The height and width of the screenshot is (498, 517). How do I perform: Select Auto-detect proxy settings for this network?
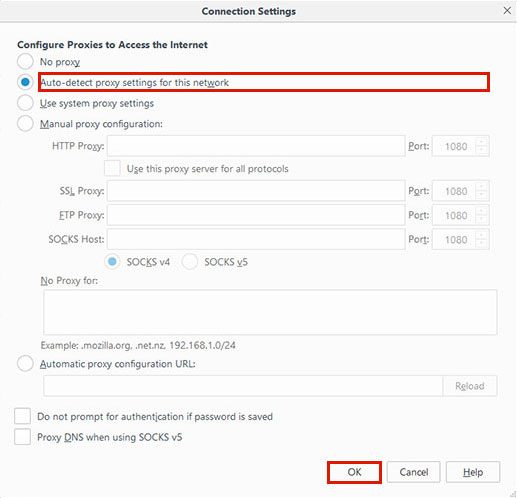point(25,82)
